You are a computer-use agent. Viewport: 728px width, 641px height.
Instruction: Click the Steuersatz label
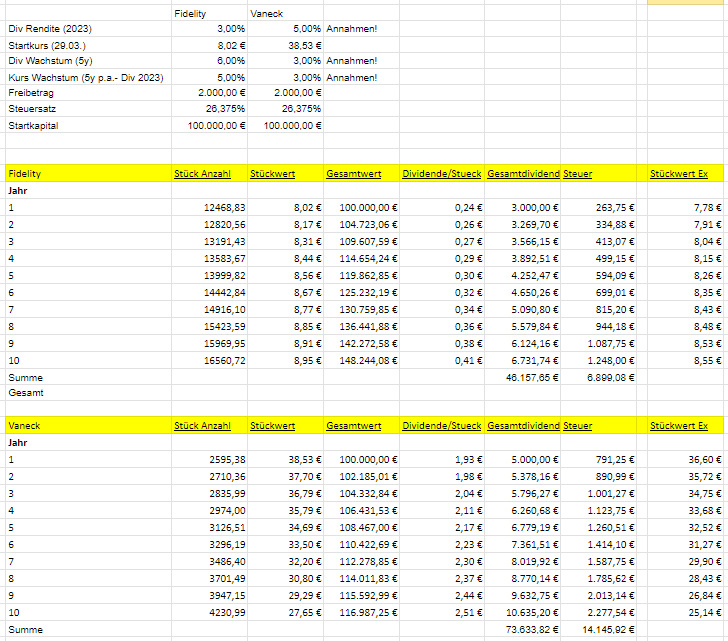coord(32,109)
